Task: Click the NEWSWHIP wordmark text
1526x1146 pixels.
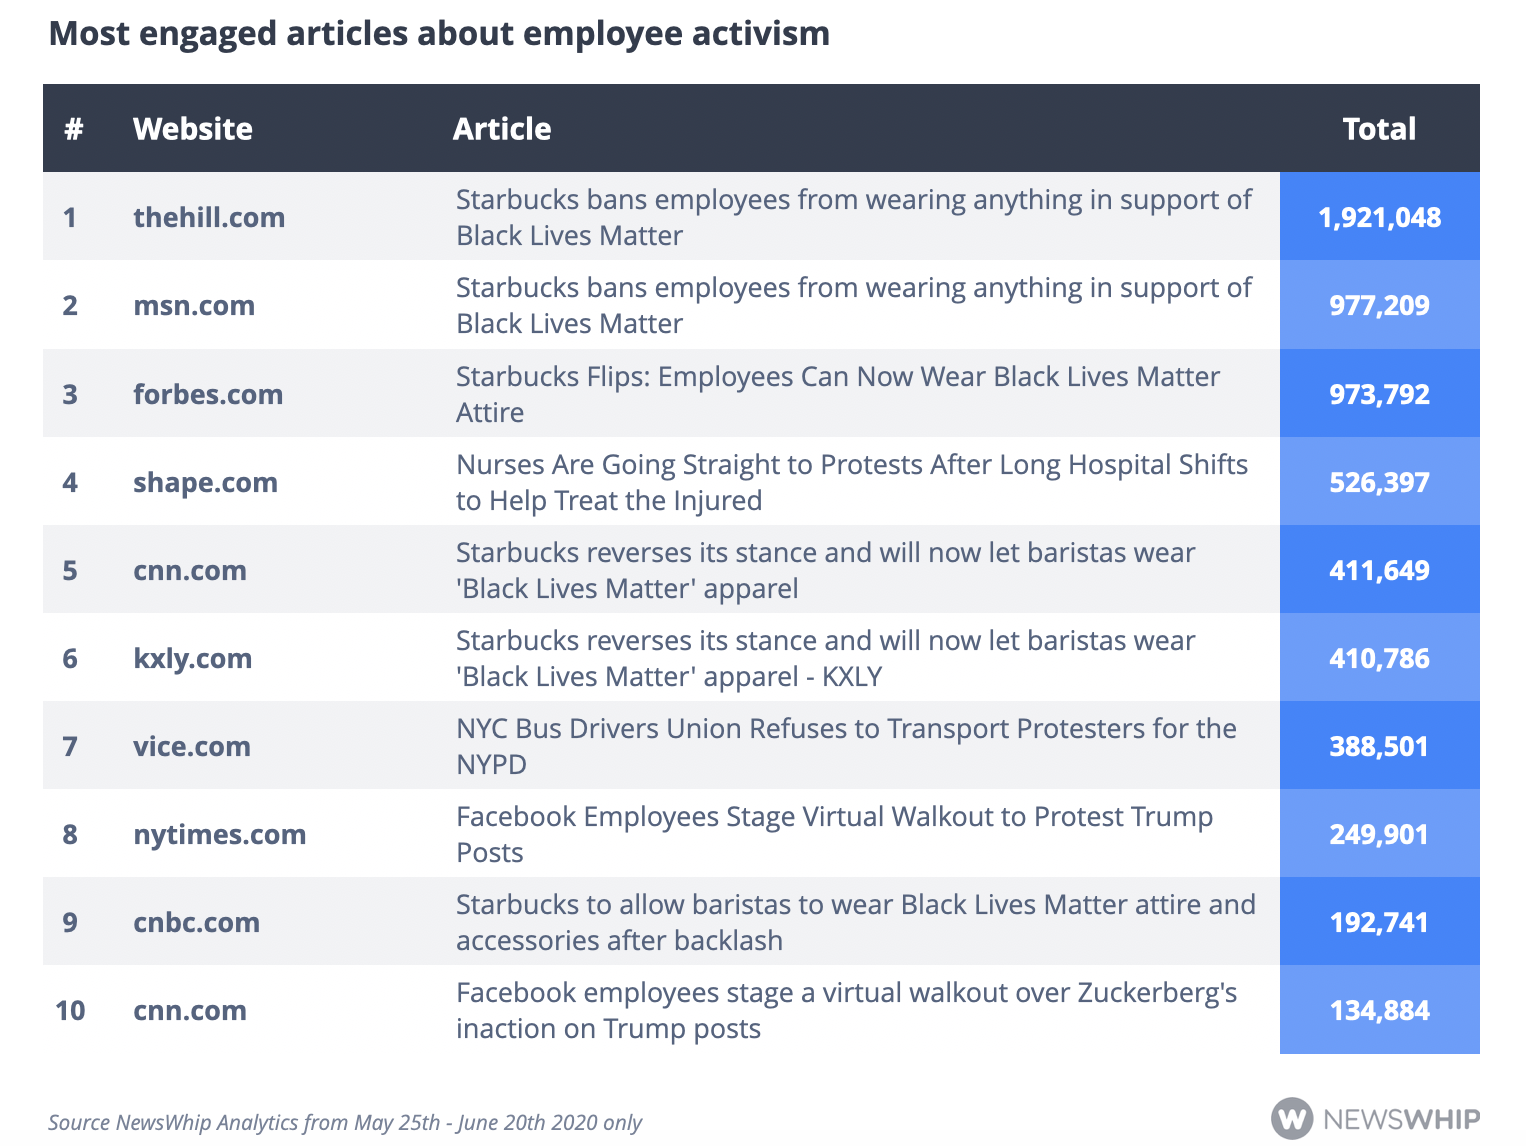Action: tap(1401, 1119)
